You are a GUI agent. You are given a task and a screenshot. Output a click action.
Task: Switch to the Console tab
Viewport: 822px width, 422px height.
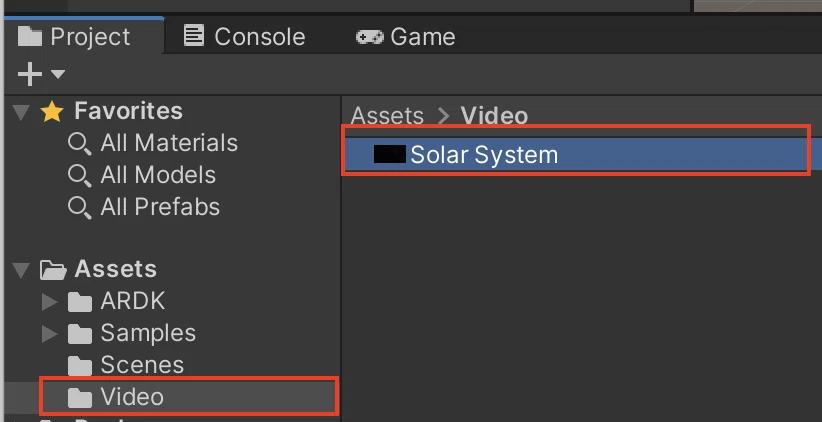coord(244,37)
